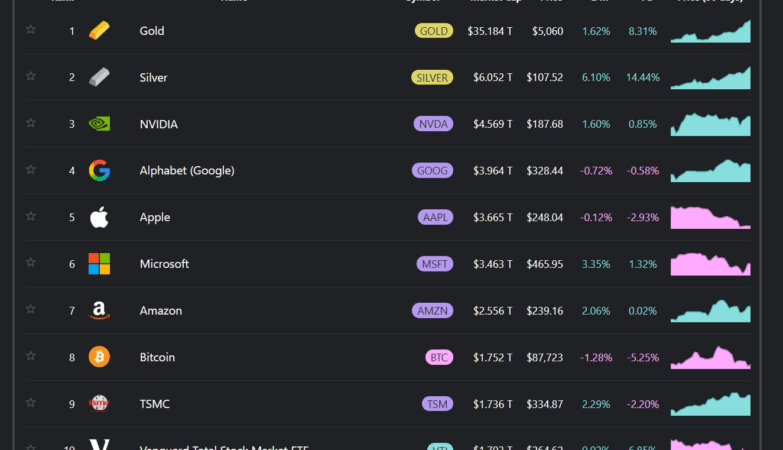The height and width of the screenshot is (450, 783).
Task: Toggle favorite star for Bitcoin
Action: click(31, 356)
